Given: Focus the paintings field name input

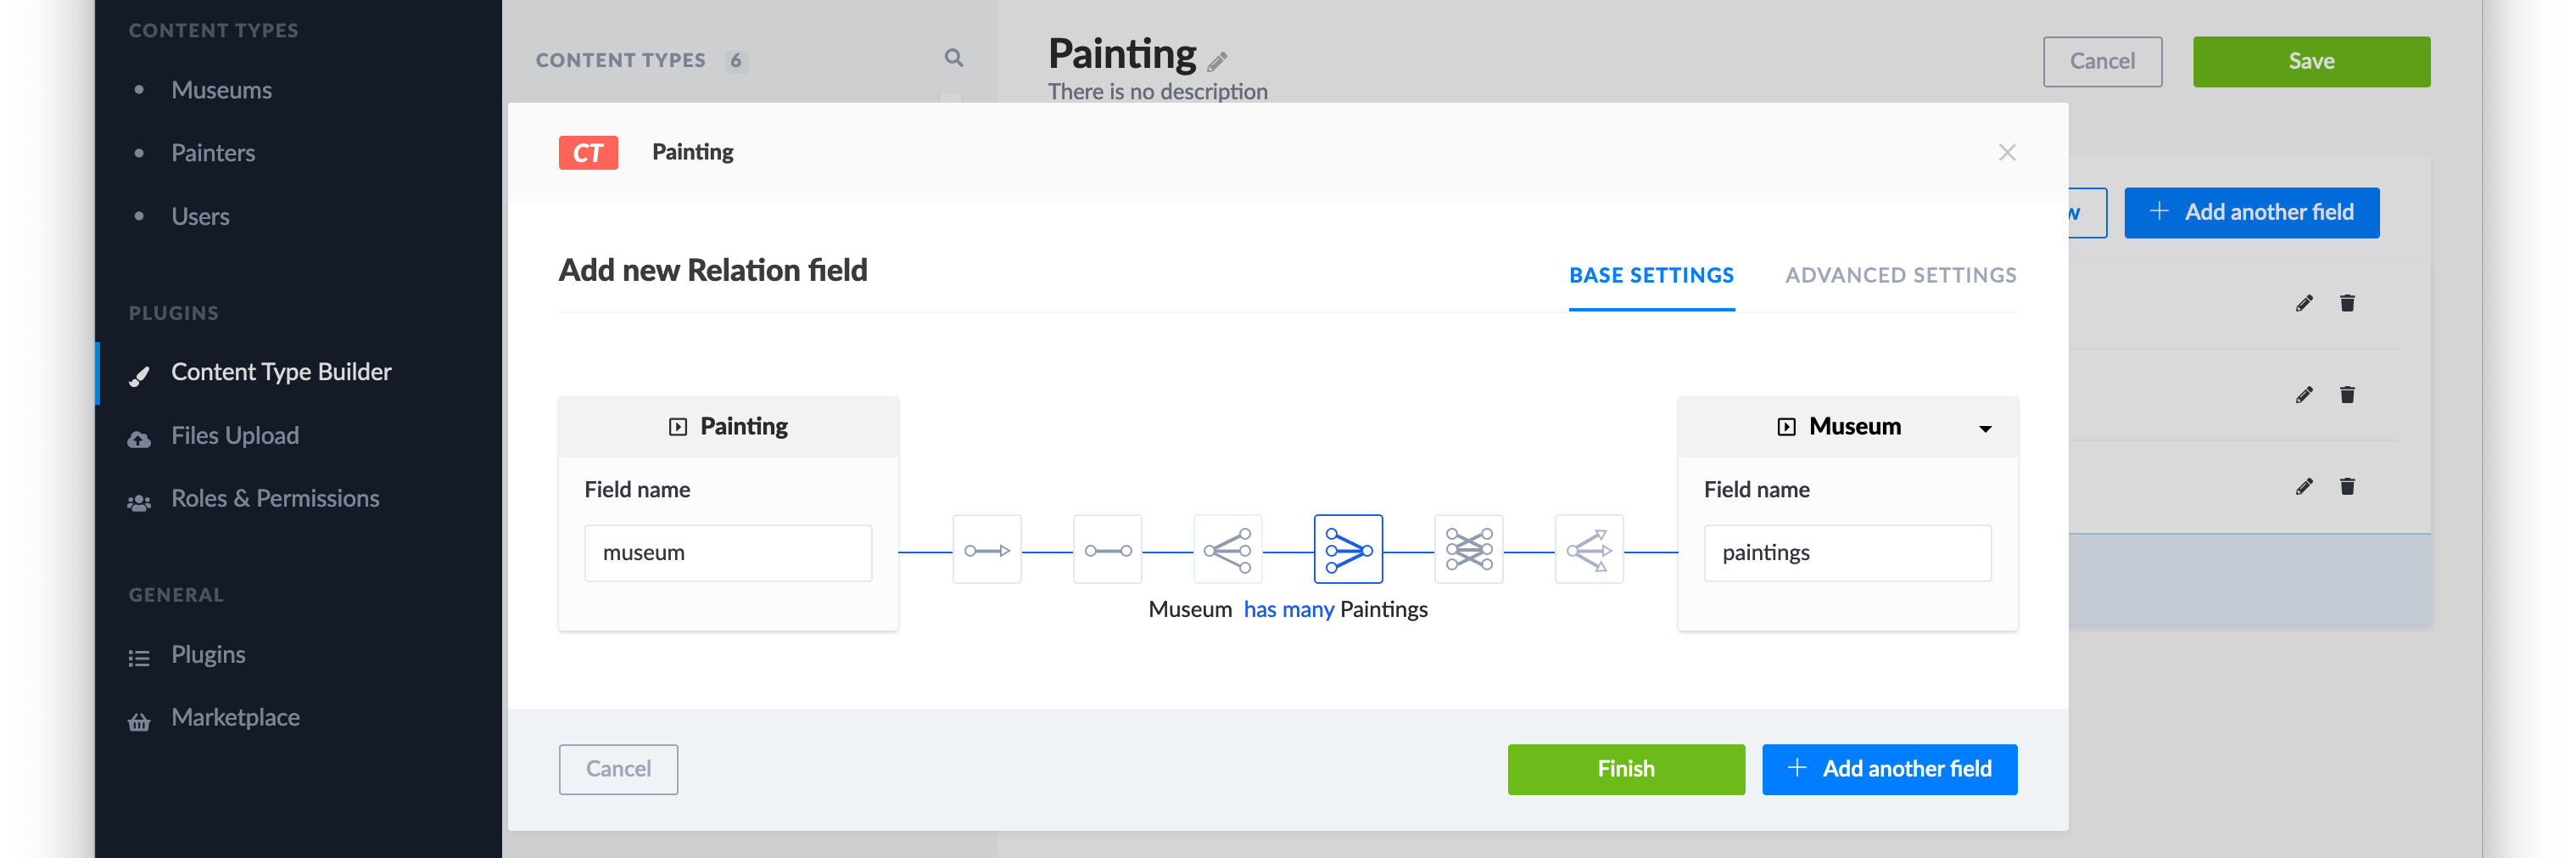Looking at the screenshot, I should pos(1847,553).
